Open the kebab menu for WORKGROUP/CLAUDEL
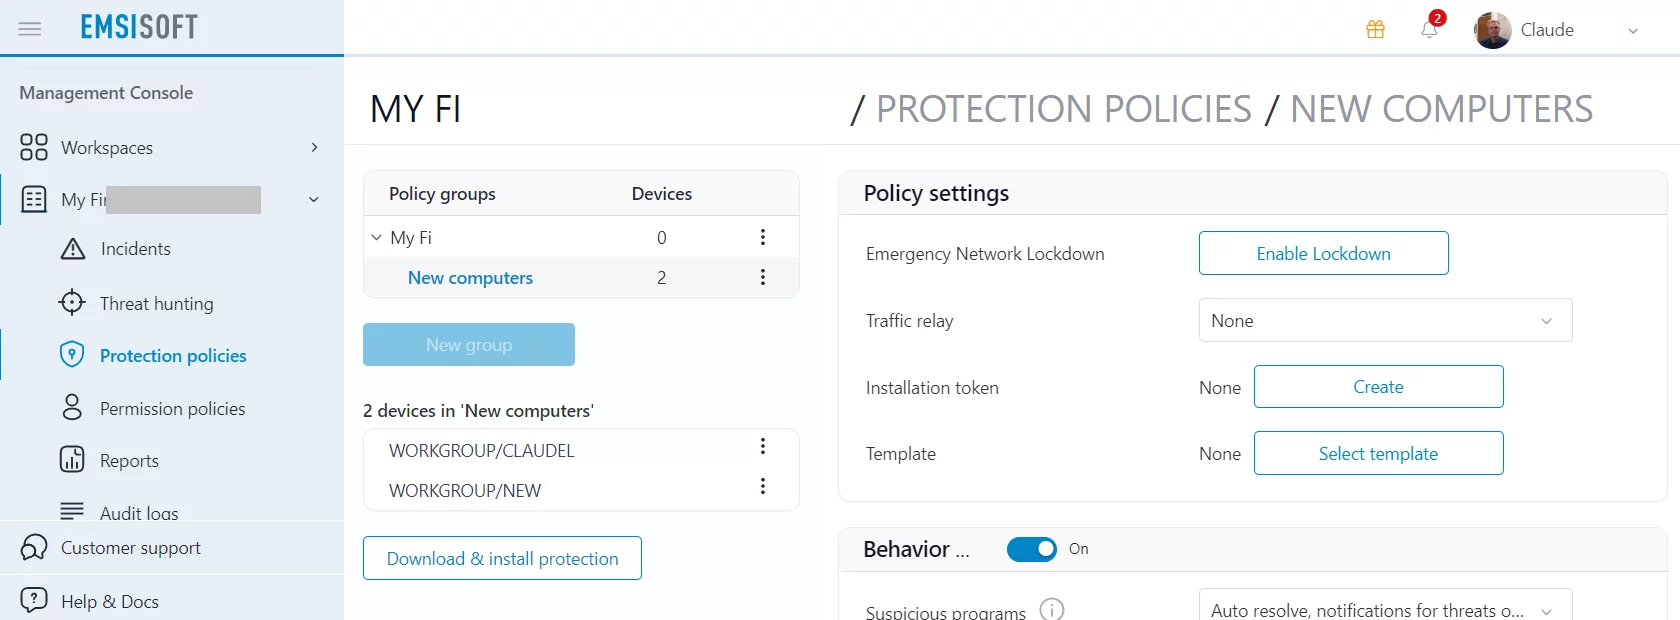 (x=763, y=447)
